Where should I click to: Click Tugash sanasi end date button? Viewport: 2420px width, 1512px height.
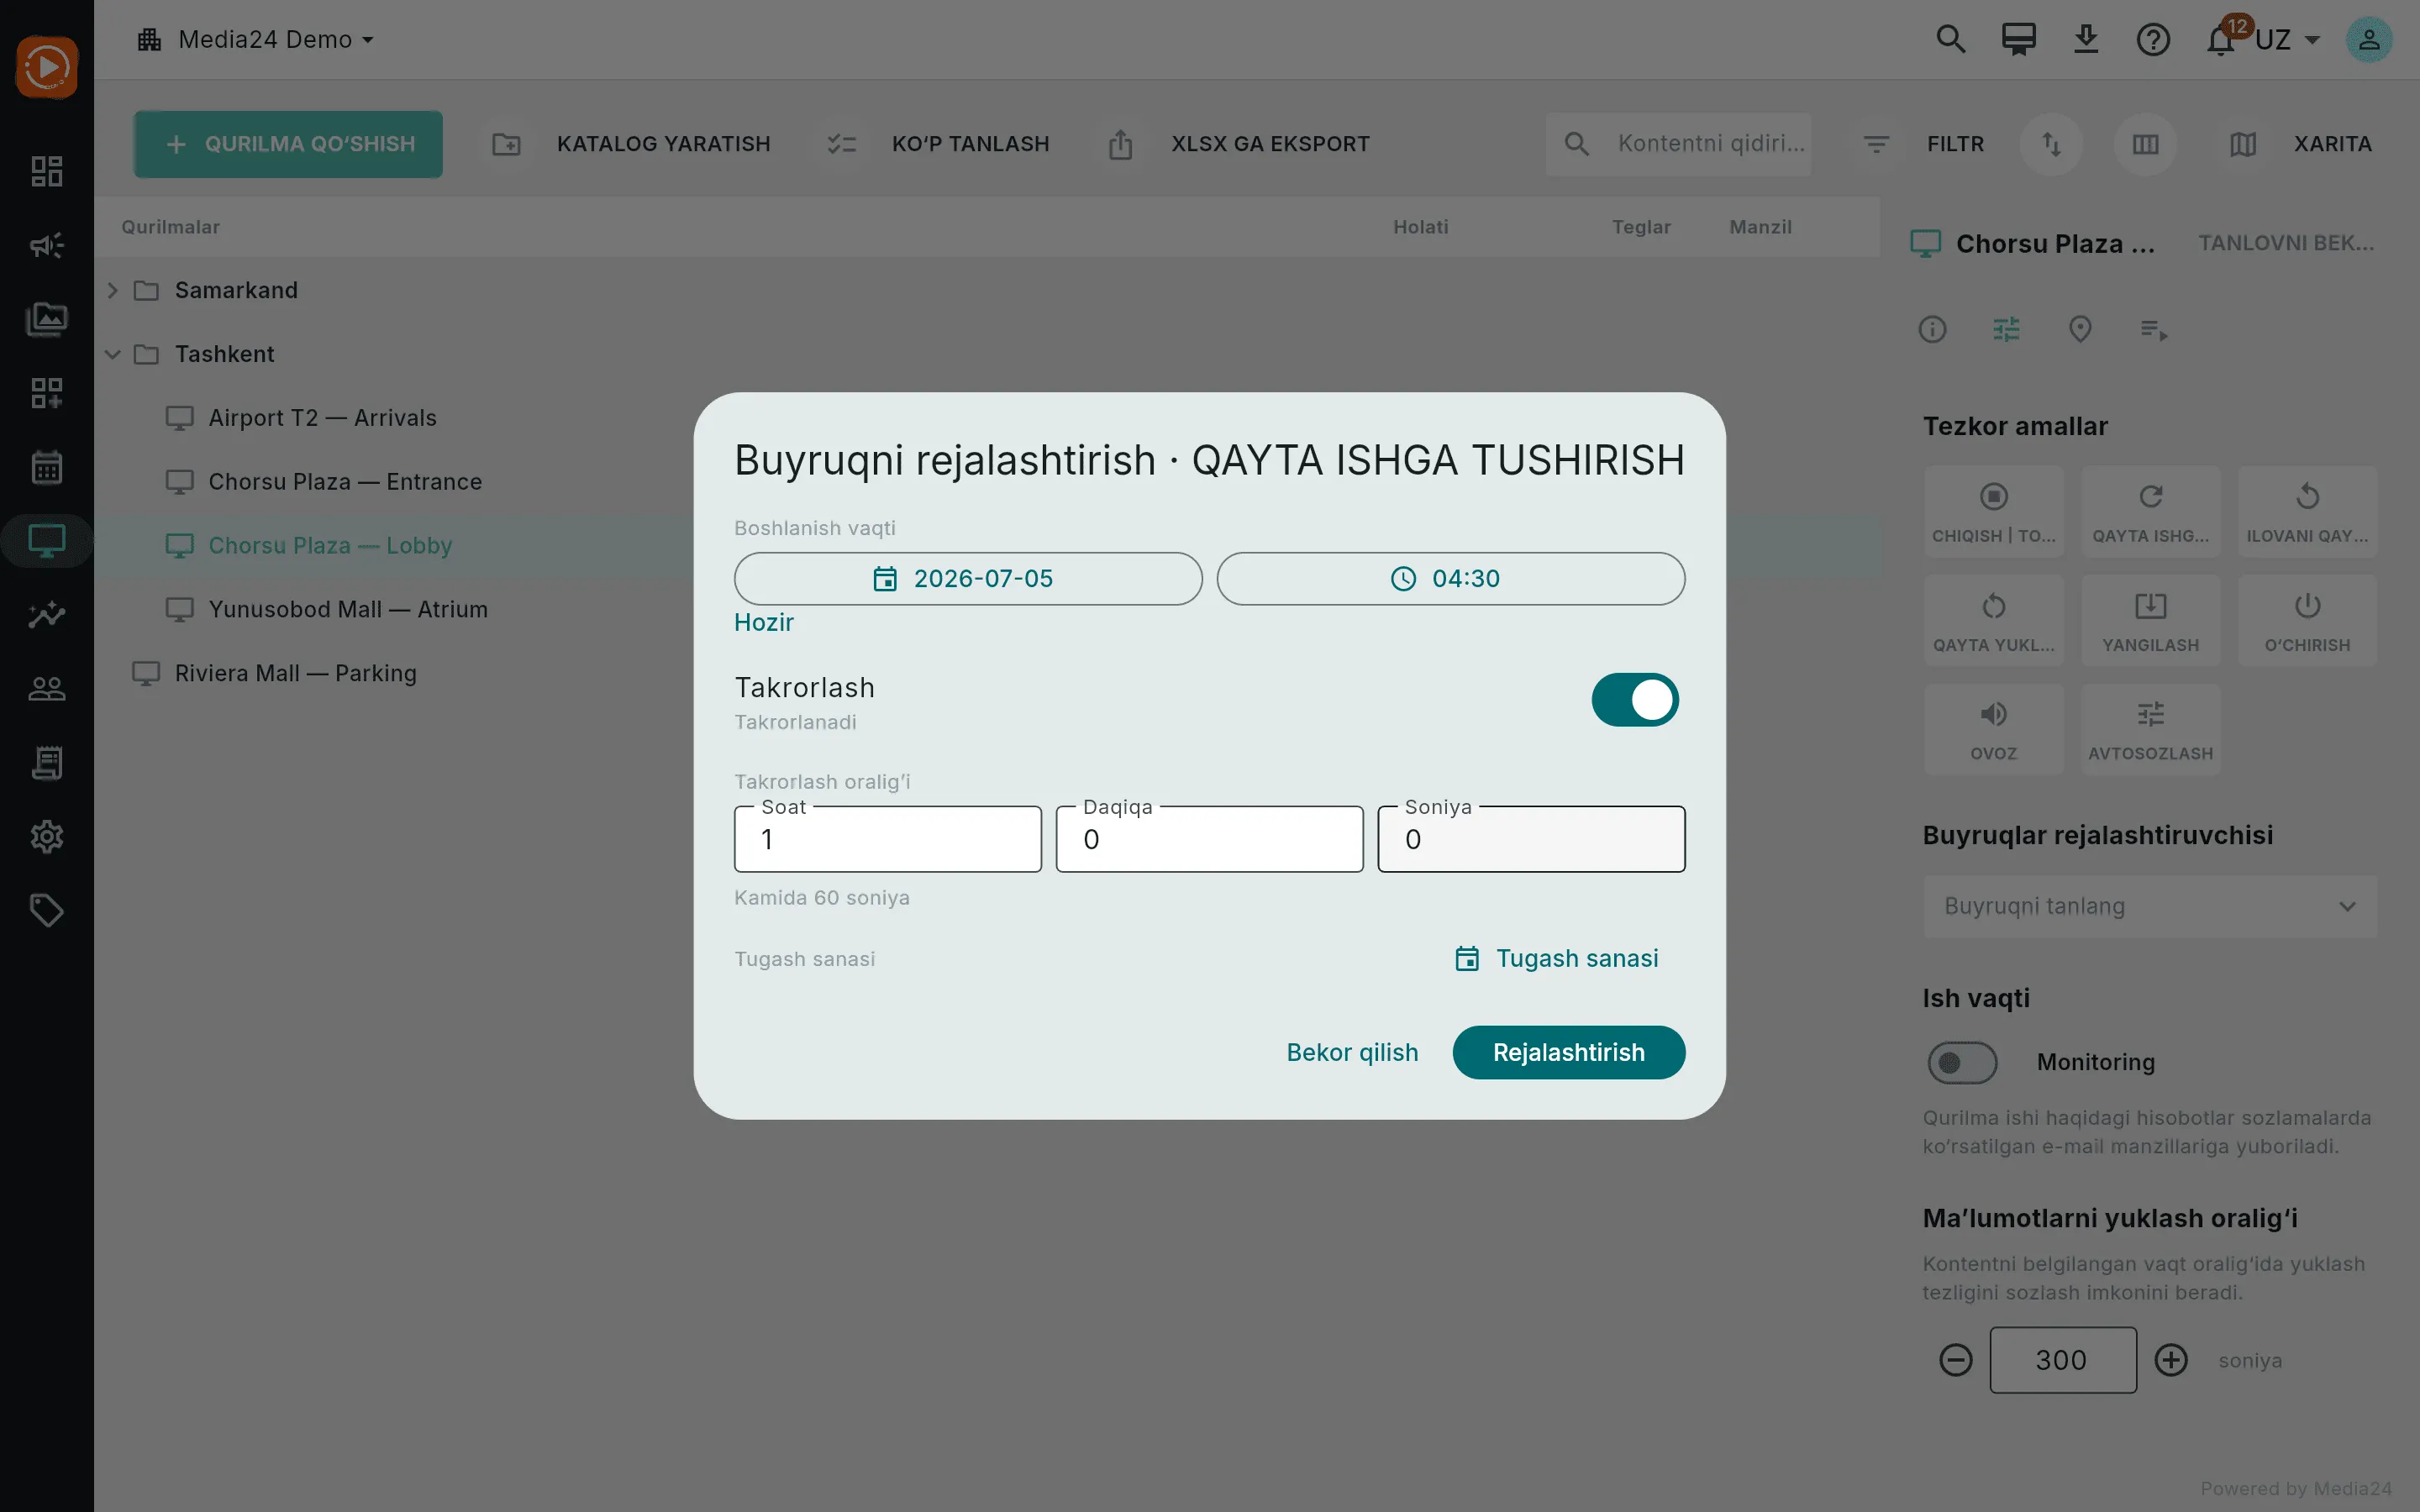(x=1556, y=958)
